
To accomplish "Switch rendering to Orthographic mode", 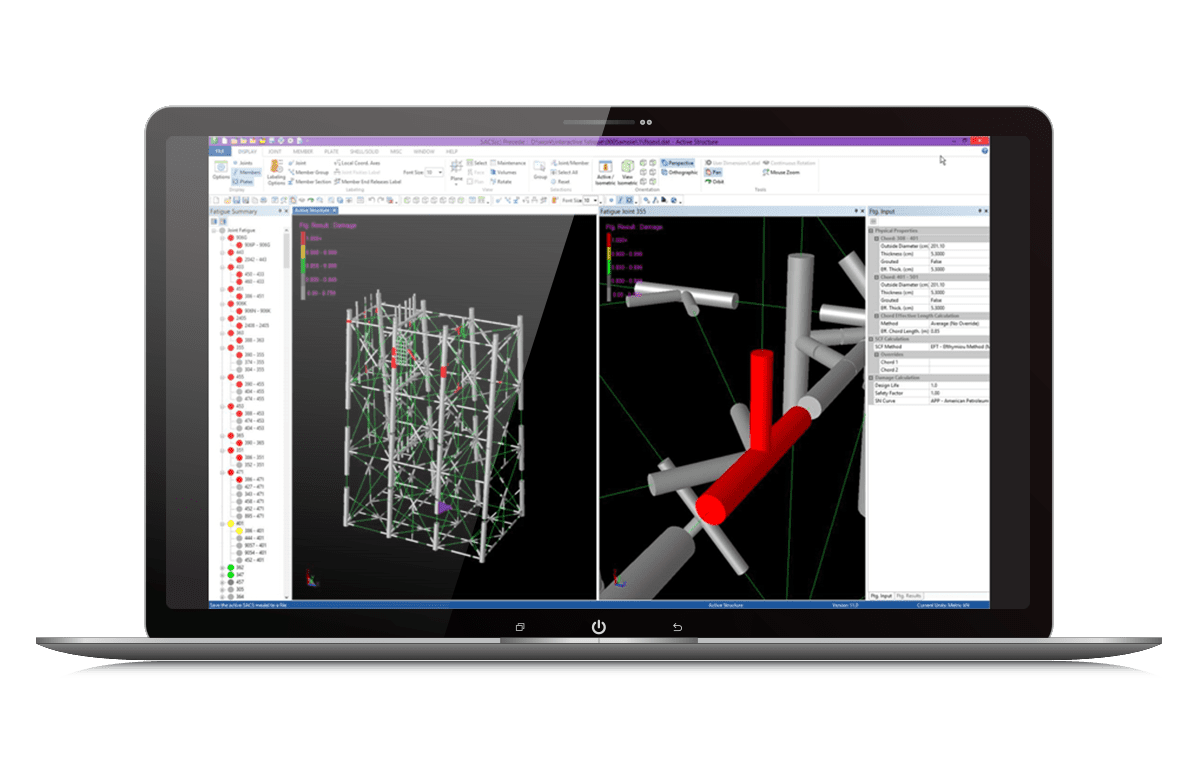I will [x=681, y=172].
